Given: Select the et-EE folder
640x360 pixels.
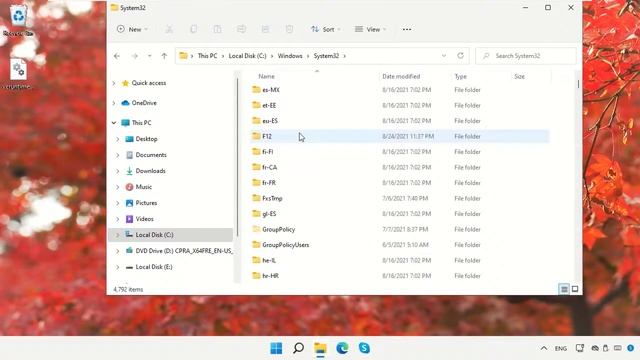Looking at the screenshot, I should tap(269, 105).
